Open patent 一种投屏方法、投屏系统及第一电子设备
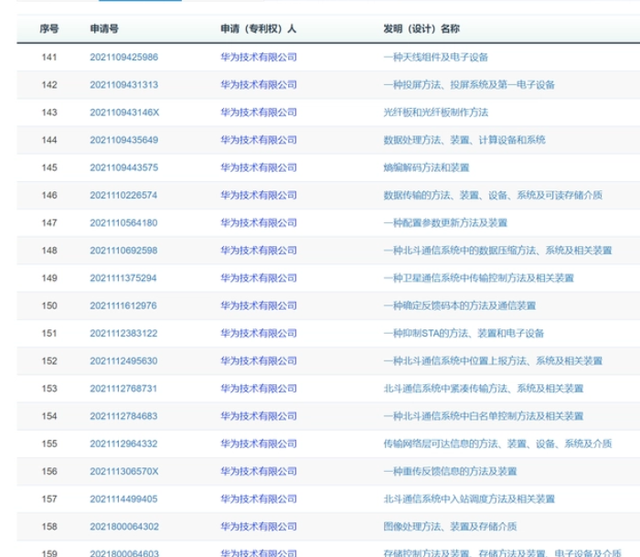The width and height of the screenshot is (640, 557). coord(469,85)
